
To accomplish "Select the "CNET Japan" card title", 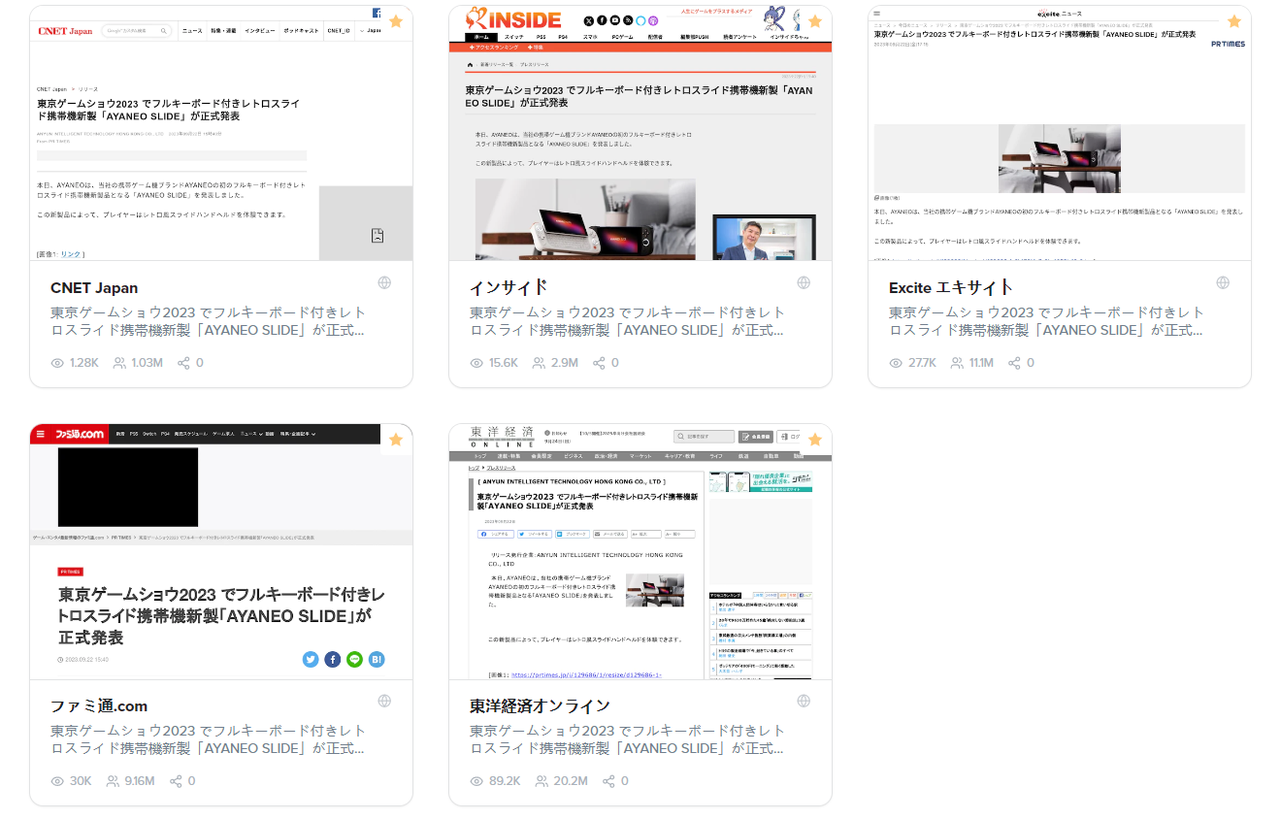I will [94, 288].
